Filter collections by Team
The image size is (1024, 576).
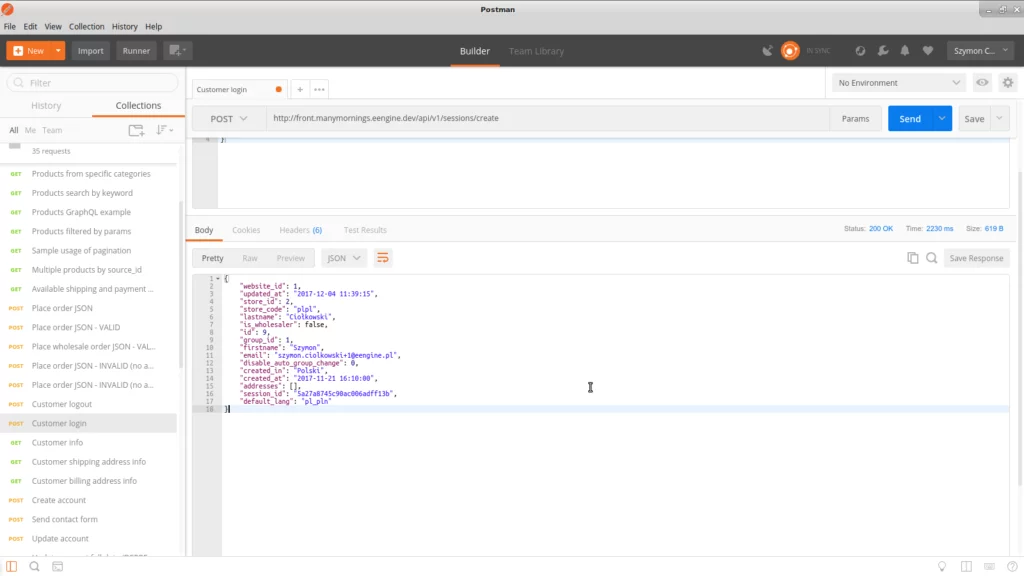(x=52, y=130)
